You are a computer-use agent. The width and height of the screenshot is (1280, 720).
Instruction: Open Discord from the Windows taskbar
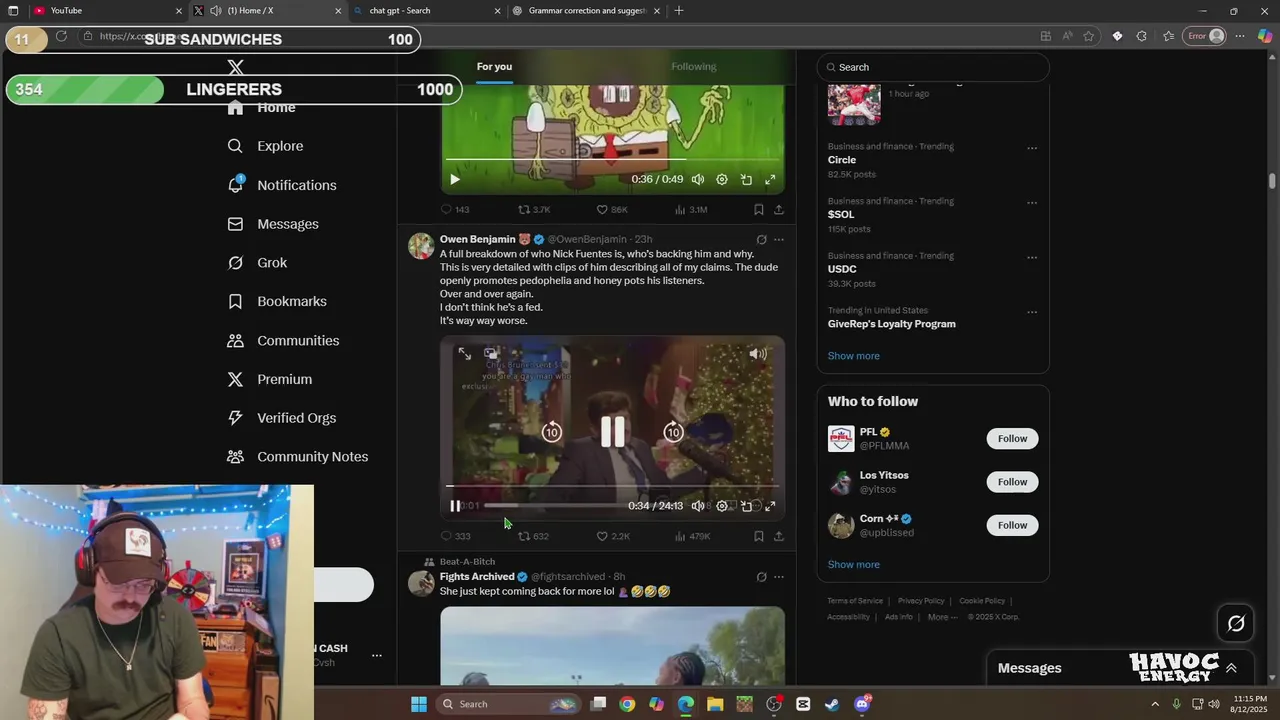[x=862, y=704]
